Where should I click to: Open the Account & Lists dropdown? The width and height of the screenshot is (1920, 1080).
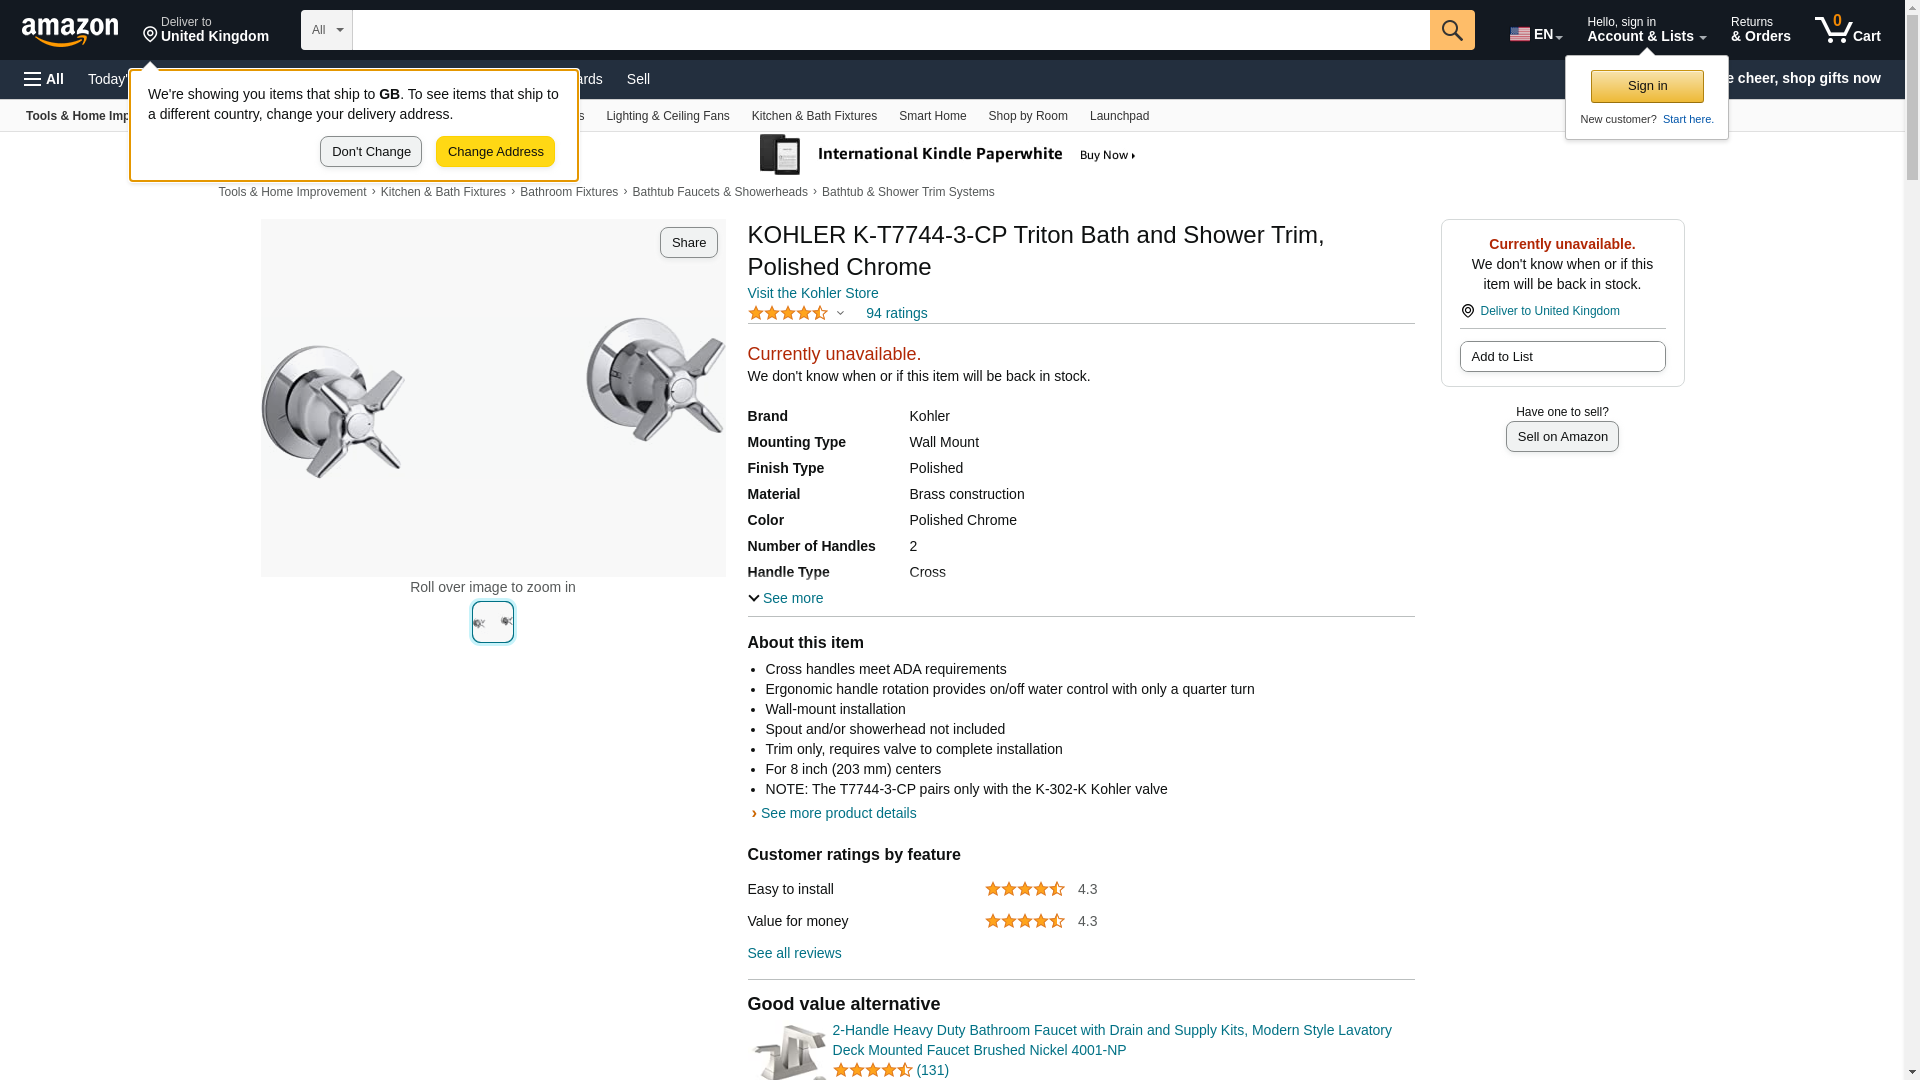pos(1646,30)
